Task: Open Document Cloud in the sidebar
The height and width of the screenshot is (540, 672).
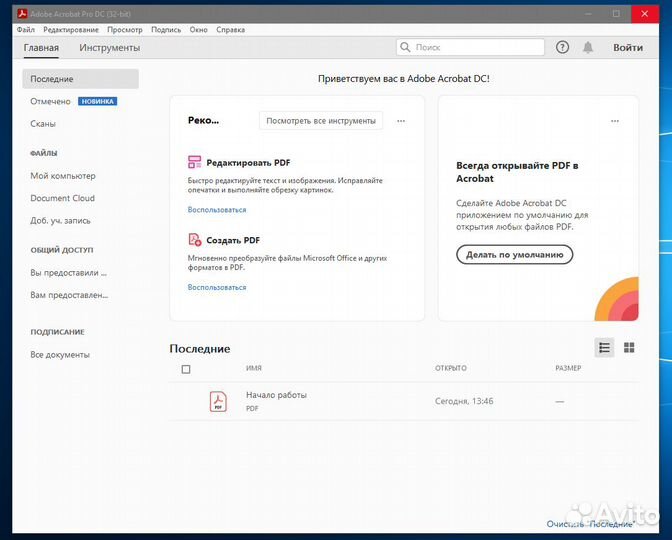Action: point(63,198)
